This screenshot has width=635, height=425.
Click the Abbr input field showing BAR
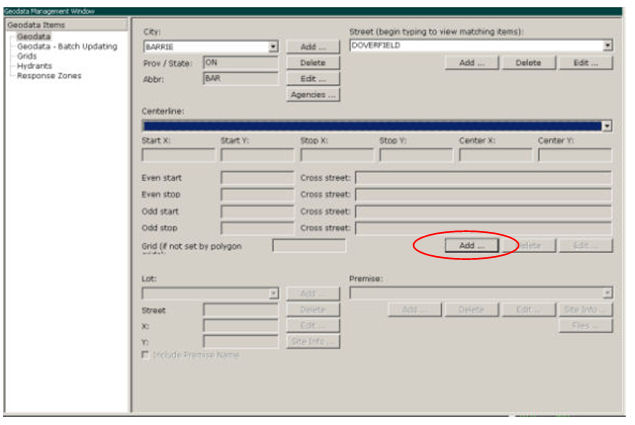tap(240, 77)
